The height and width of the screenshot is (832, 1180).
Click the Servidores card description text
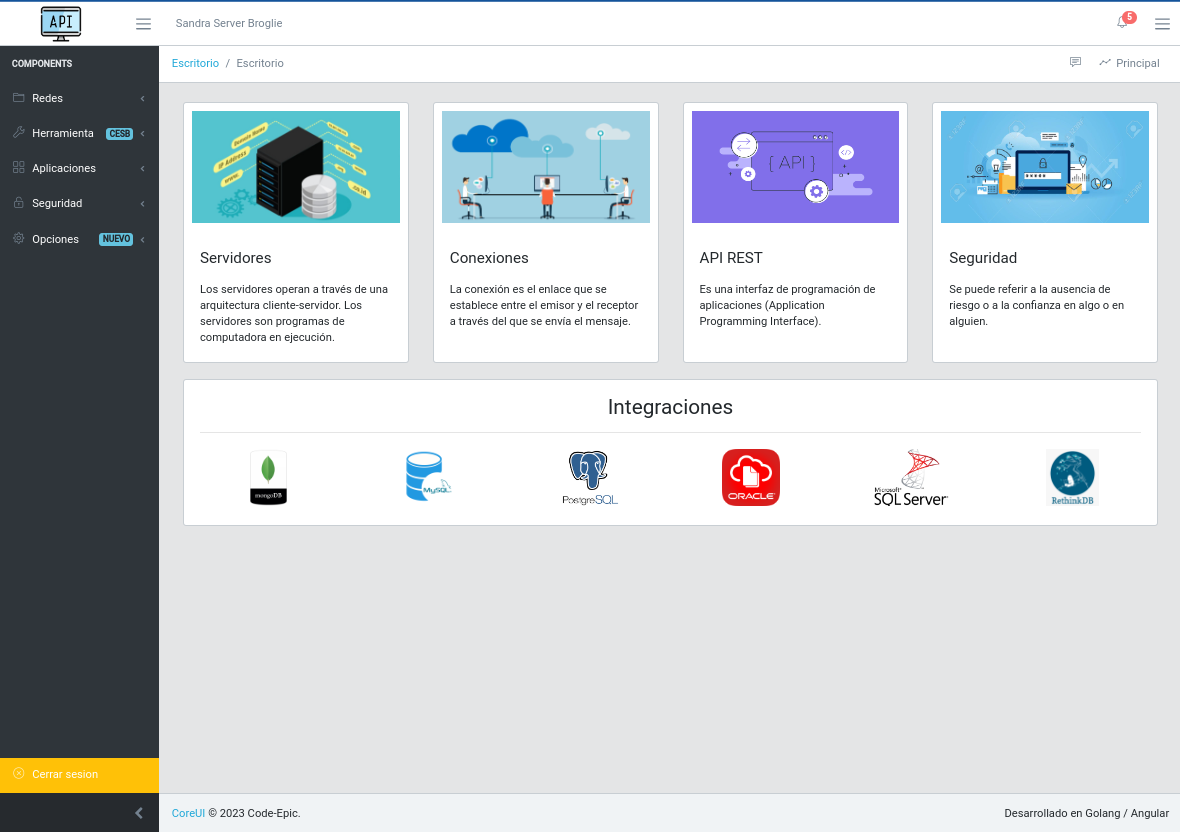295,313
